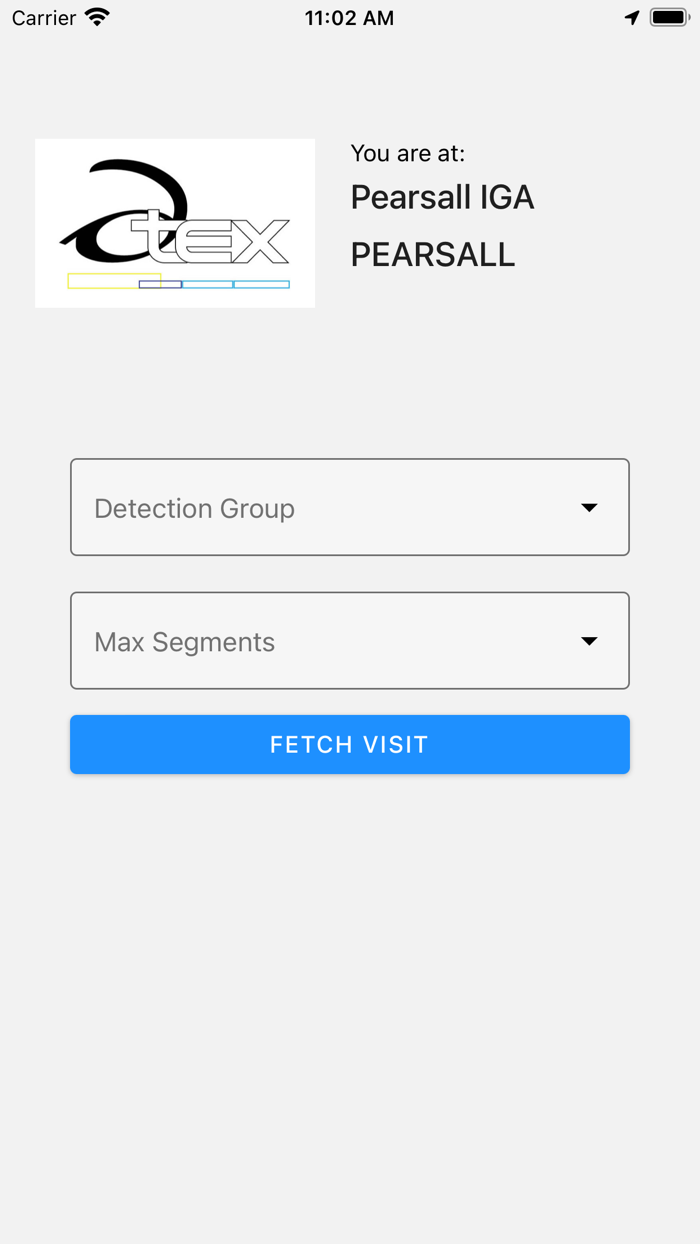Tap the location arrow status icon

(632, 17)
